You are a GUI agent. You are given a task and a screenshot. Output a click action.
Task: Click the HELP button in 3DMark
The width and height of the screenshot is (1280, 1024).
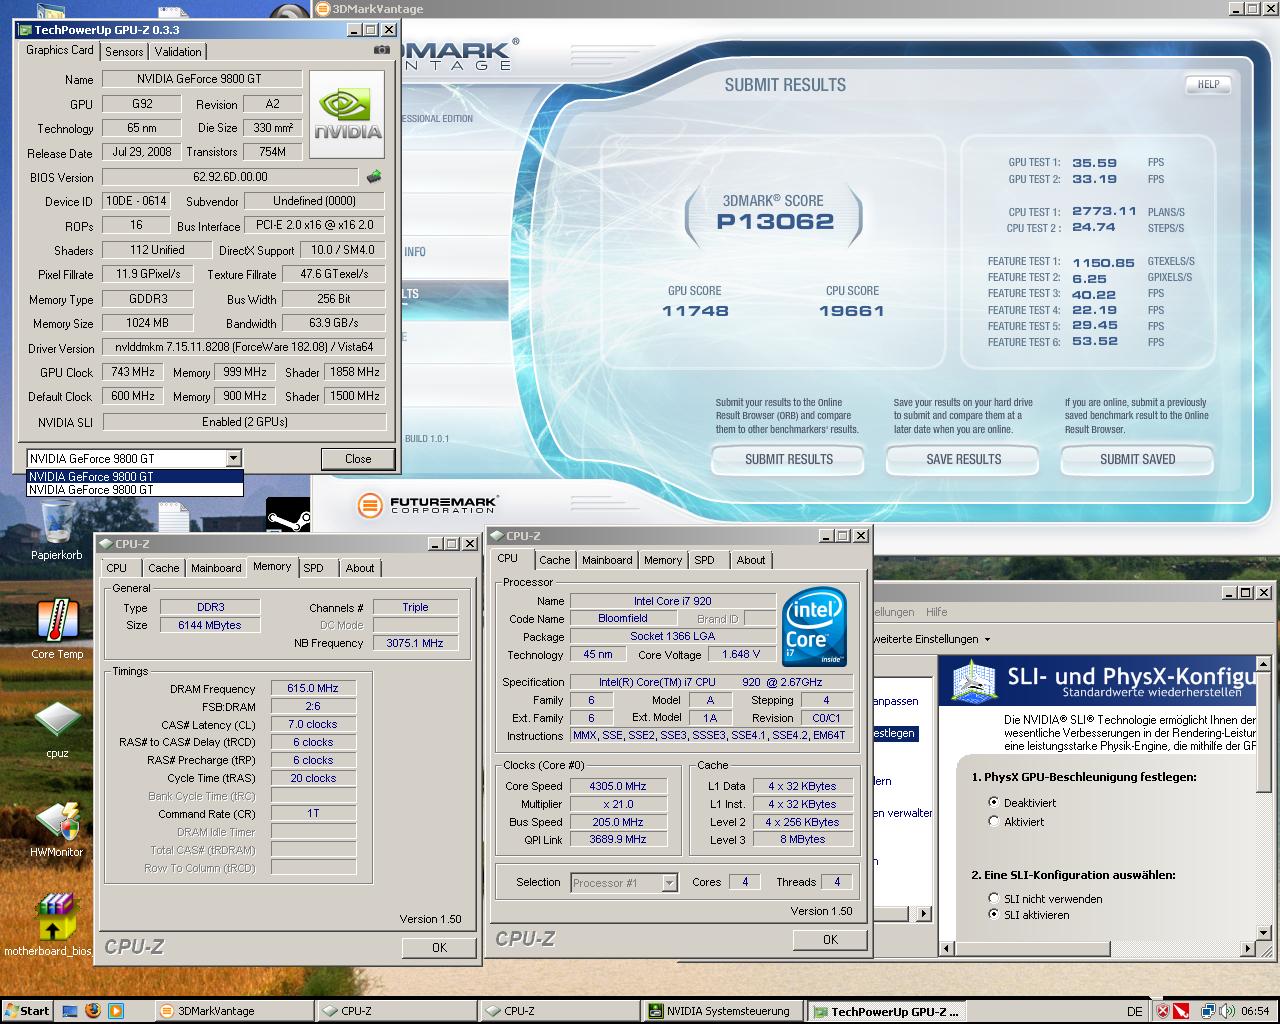(x=1208, y=84)
